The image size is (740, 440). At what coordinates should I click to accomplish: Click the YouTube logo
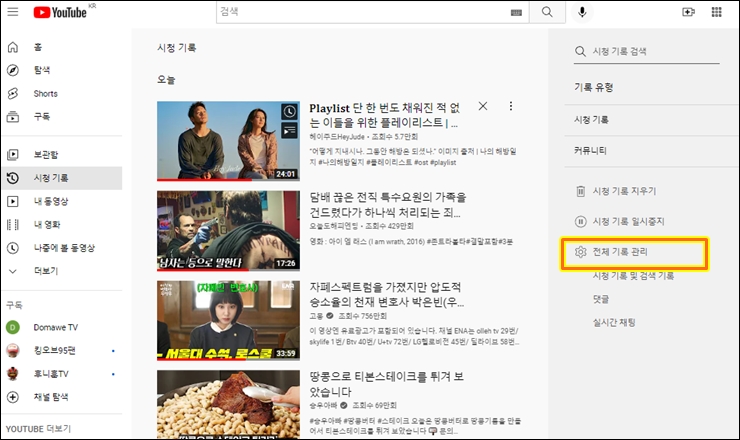click(x=60, y=12)
